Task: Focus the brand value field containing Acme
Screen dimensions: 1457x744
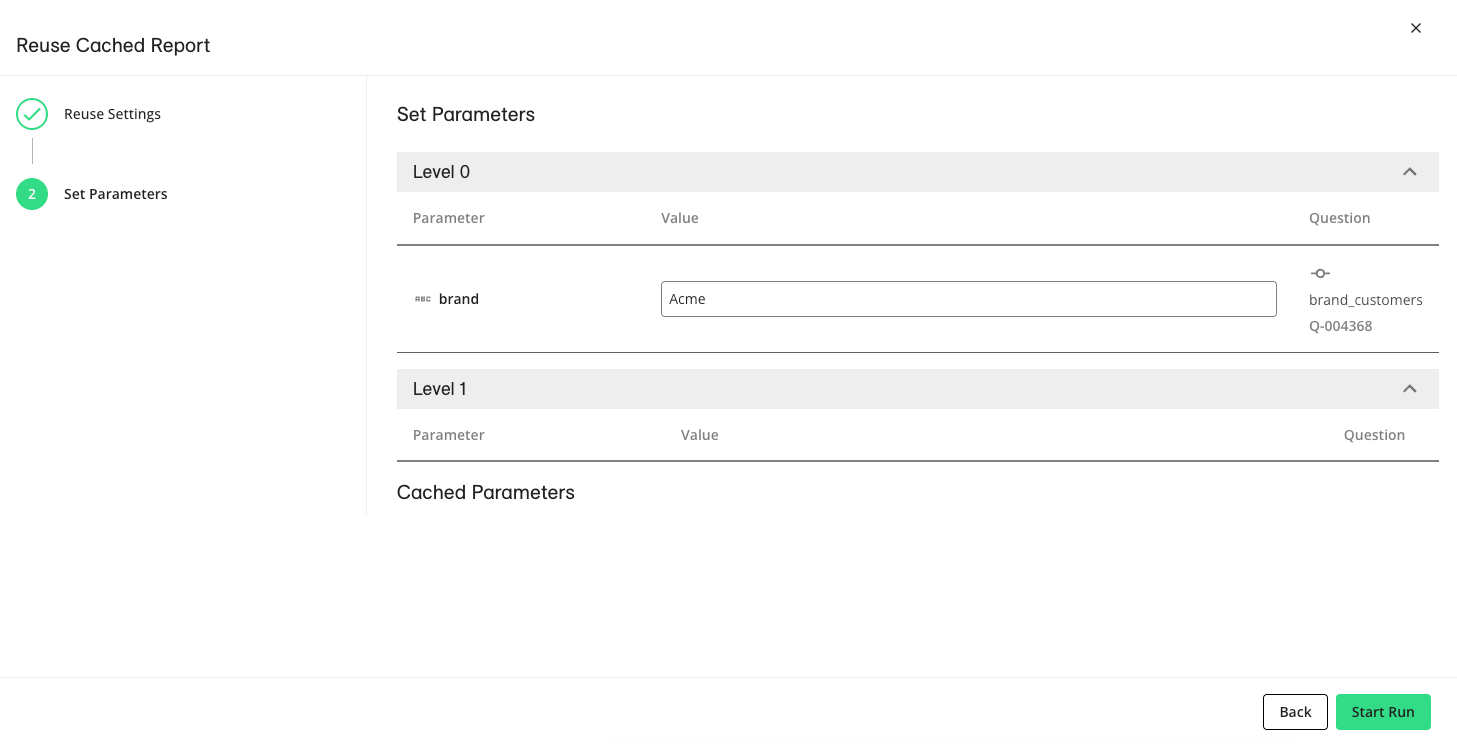Action: tap(968, 299)
